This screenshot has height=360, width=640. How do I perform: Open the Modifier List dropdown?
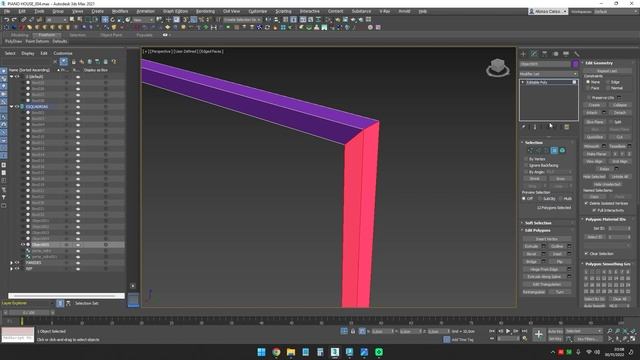coord(549,74)
